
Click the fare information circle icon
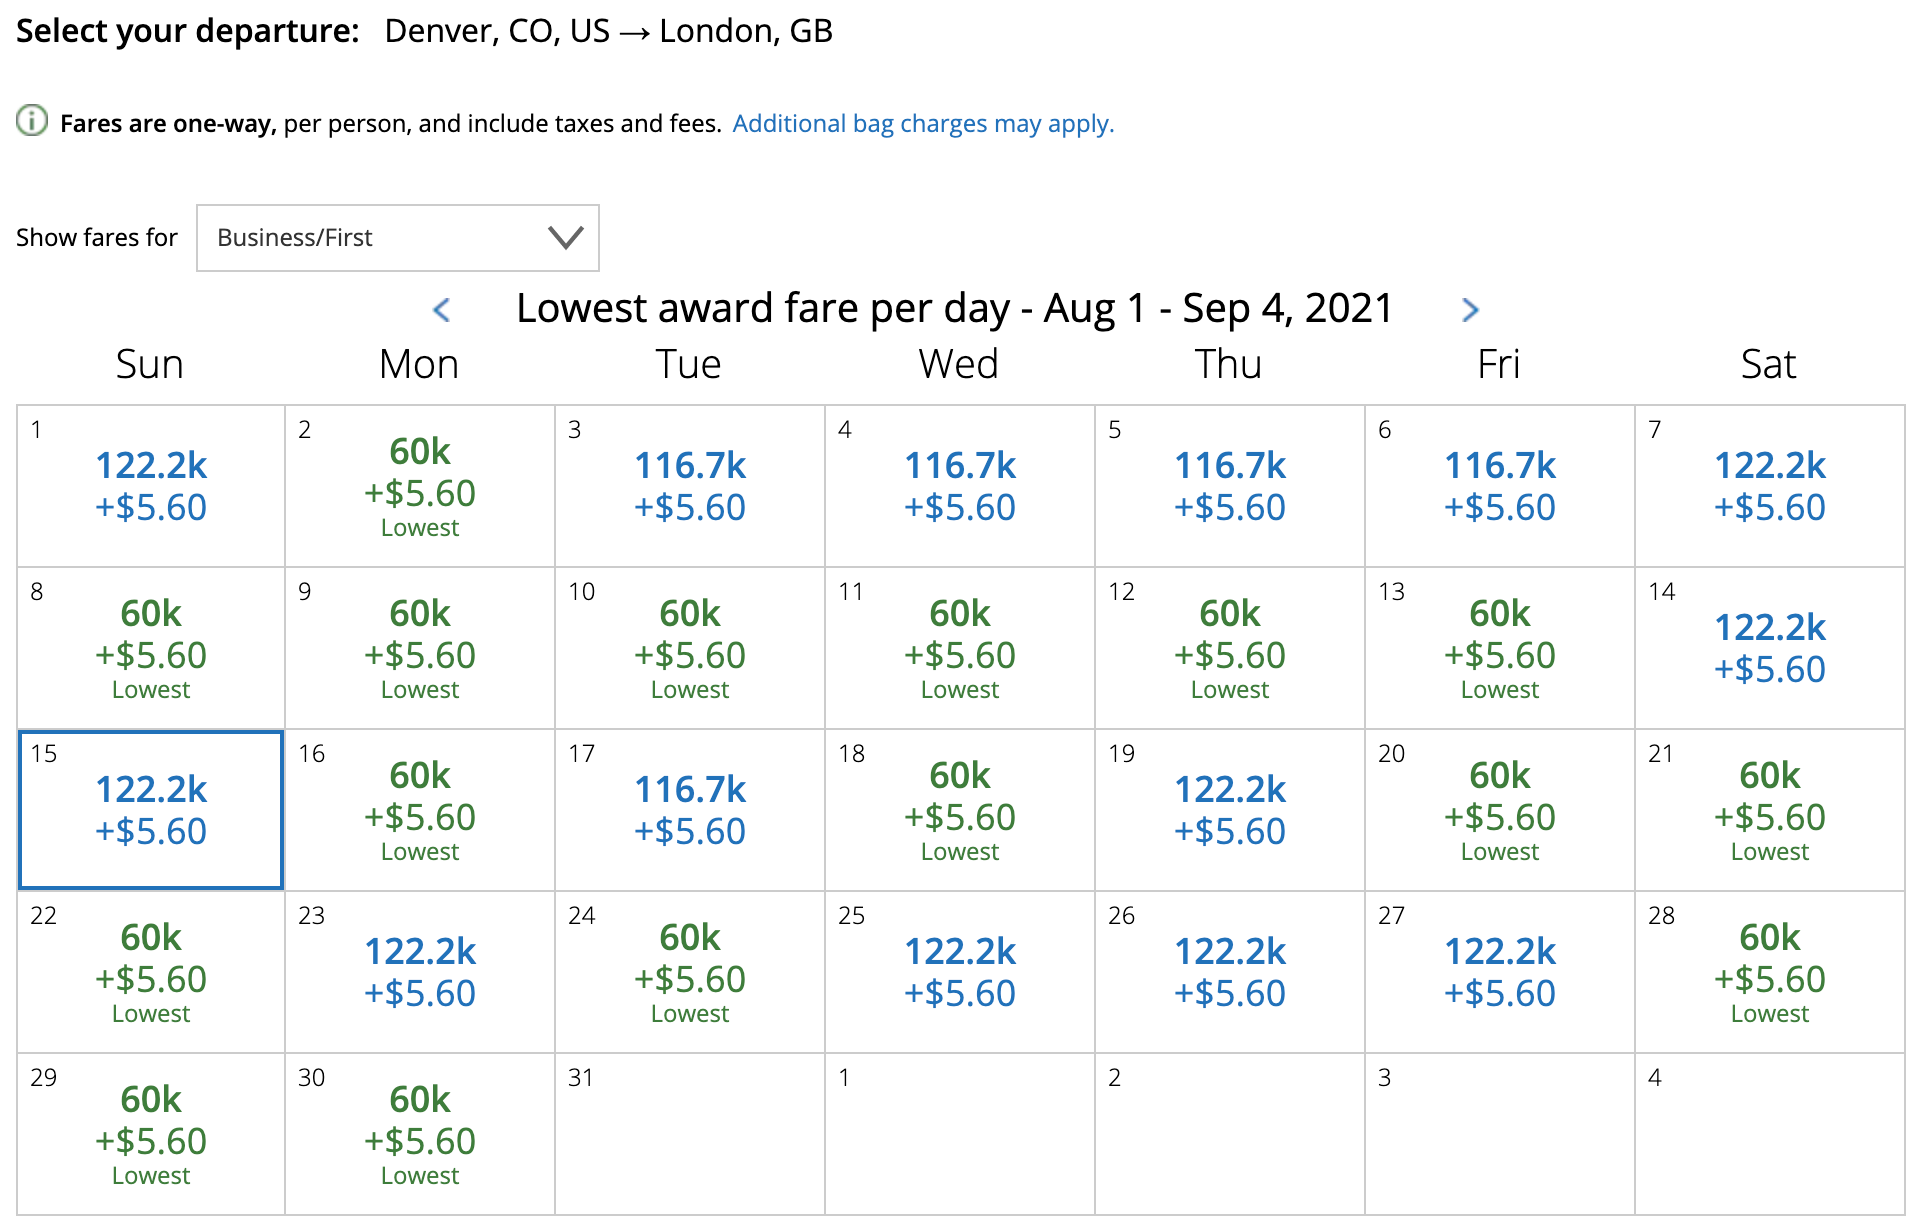32,121
